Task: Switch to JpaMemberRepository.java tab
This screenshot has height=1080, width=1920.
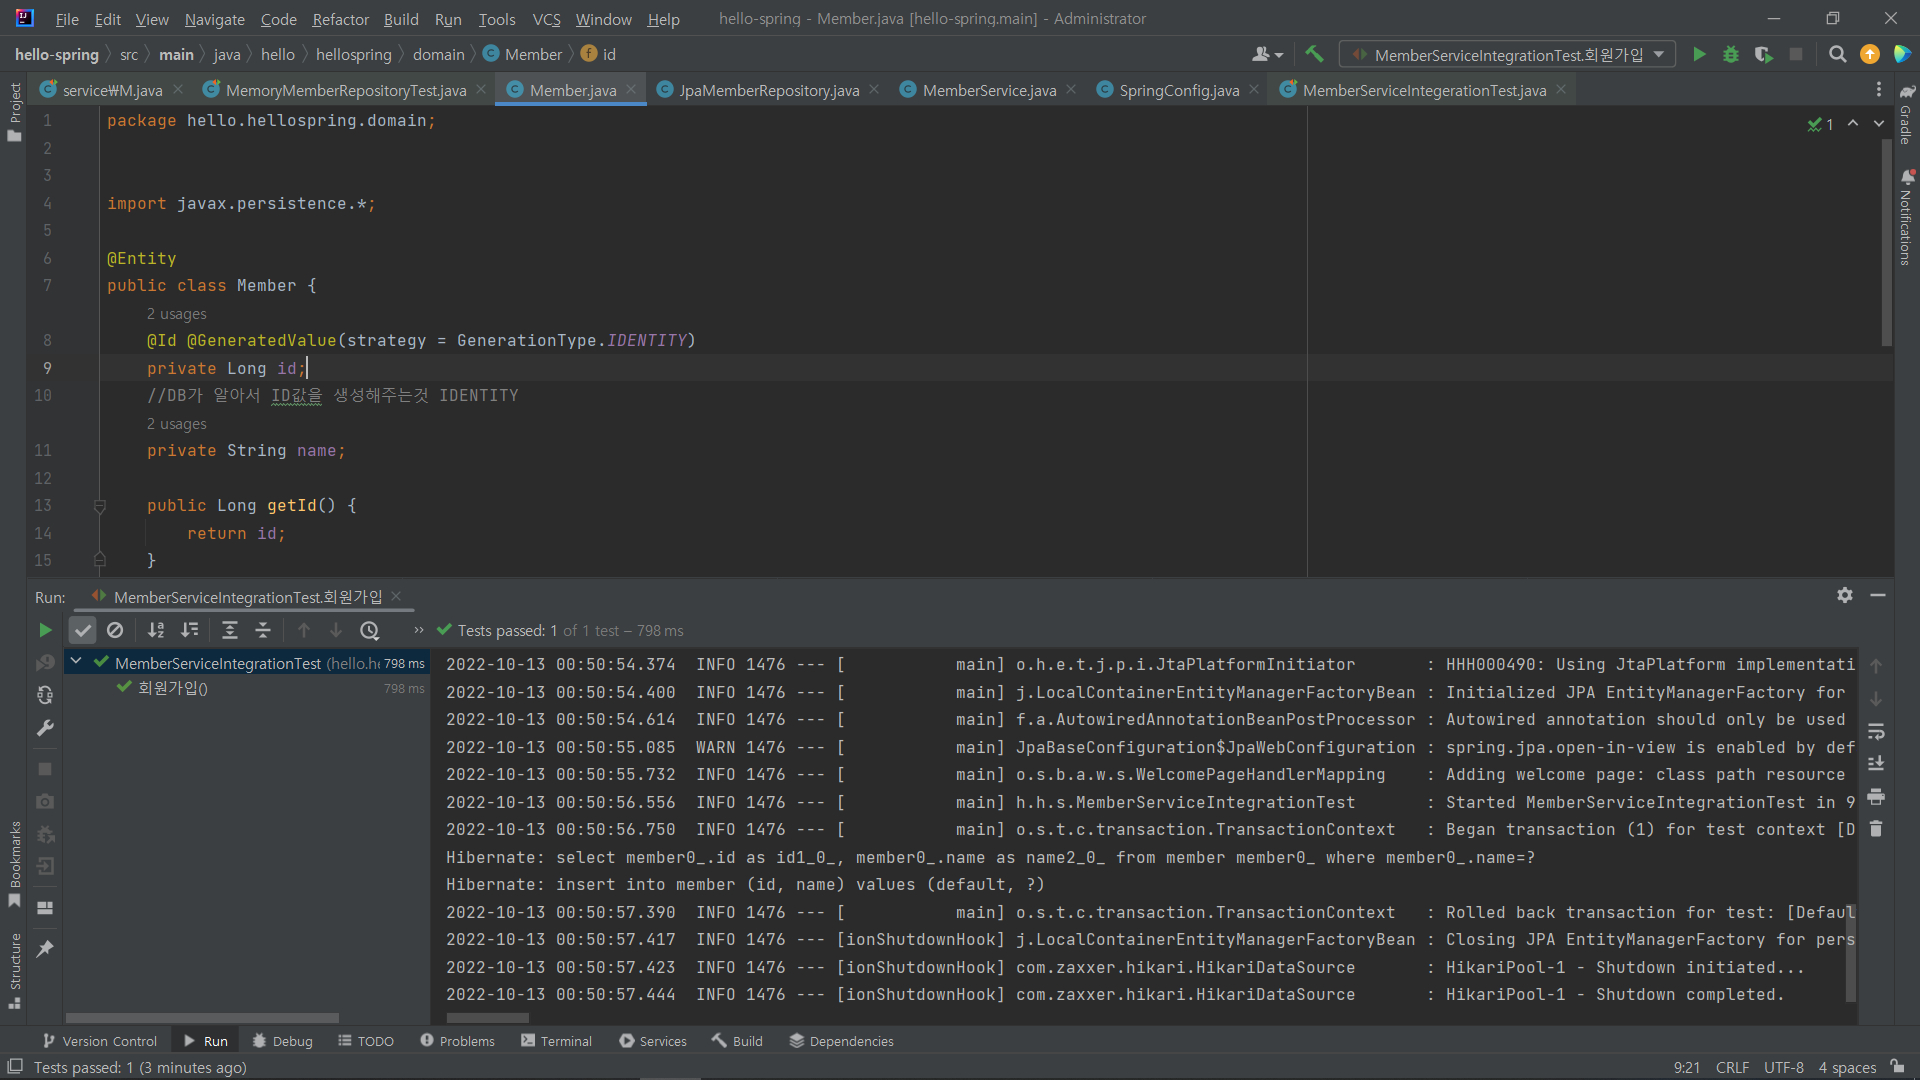Action: tap(768, 90)
